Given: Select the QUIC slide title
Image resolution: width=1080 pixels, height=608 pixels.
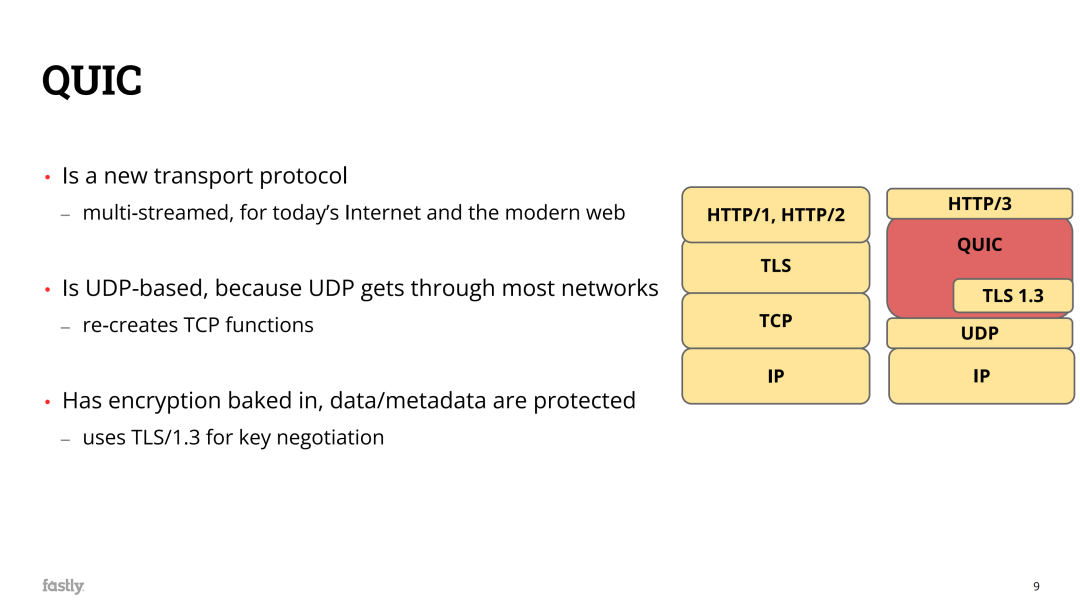Looking at the screenshot, I should pyautogui.click(x=92, y=81).
